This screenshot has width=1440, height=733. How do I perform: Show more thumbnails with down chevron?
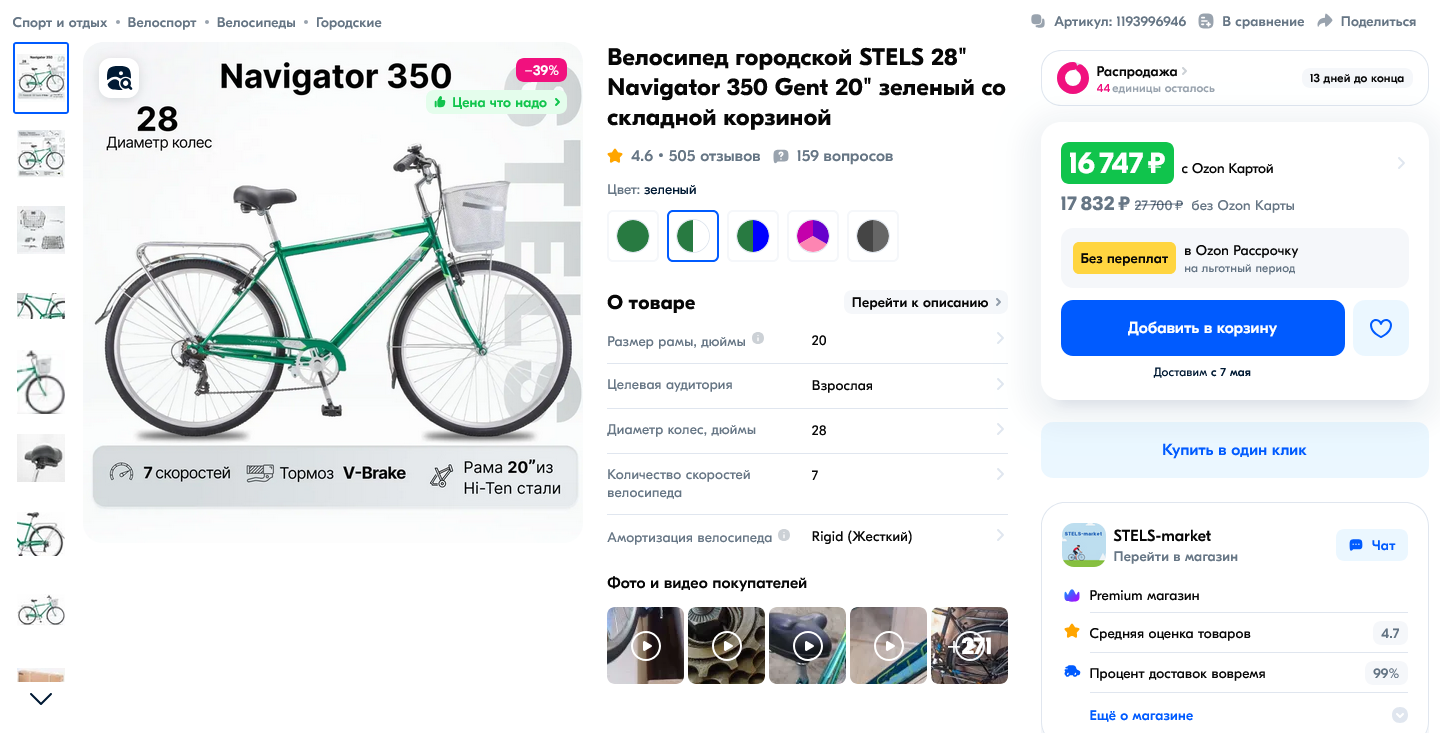(41, 699)
